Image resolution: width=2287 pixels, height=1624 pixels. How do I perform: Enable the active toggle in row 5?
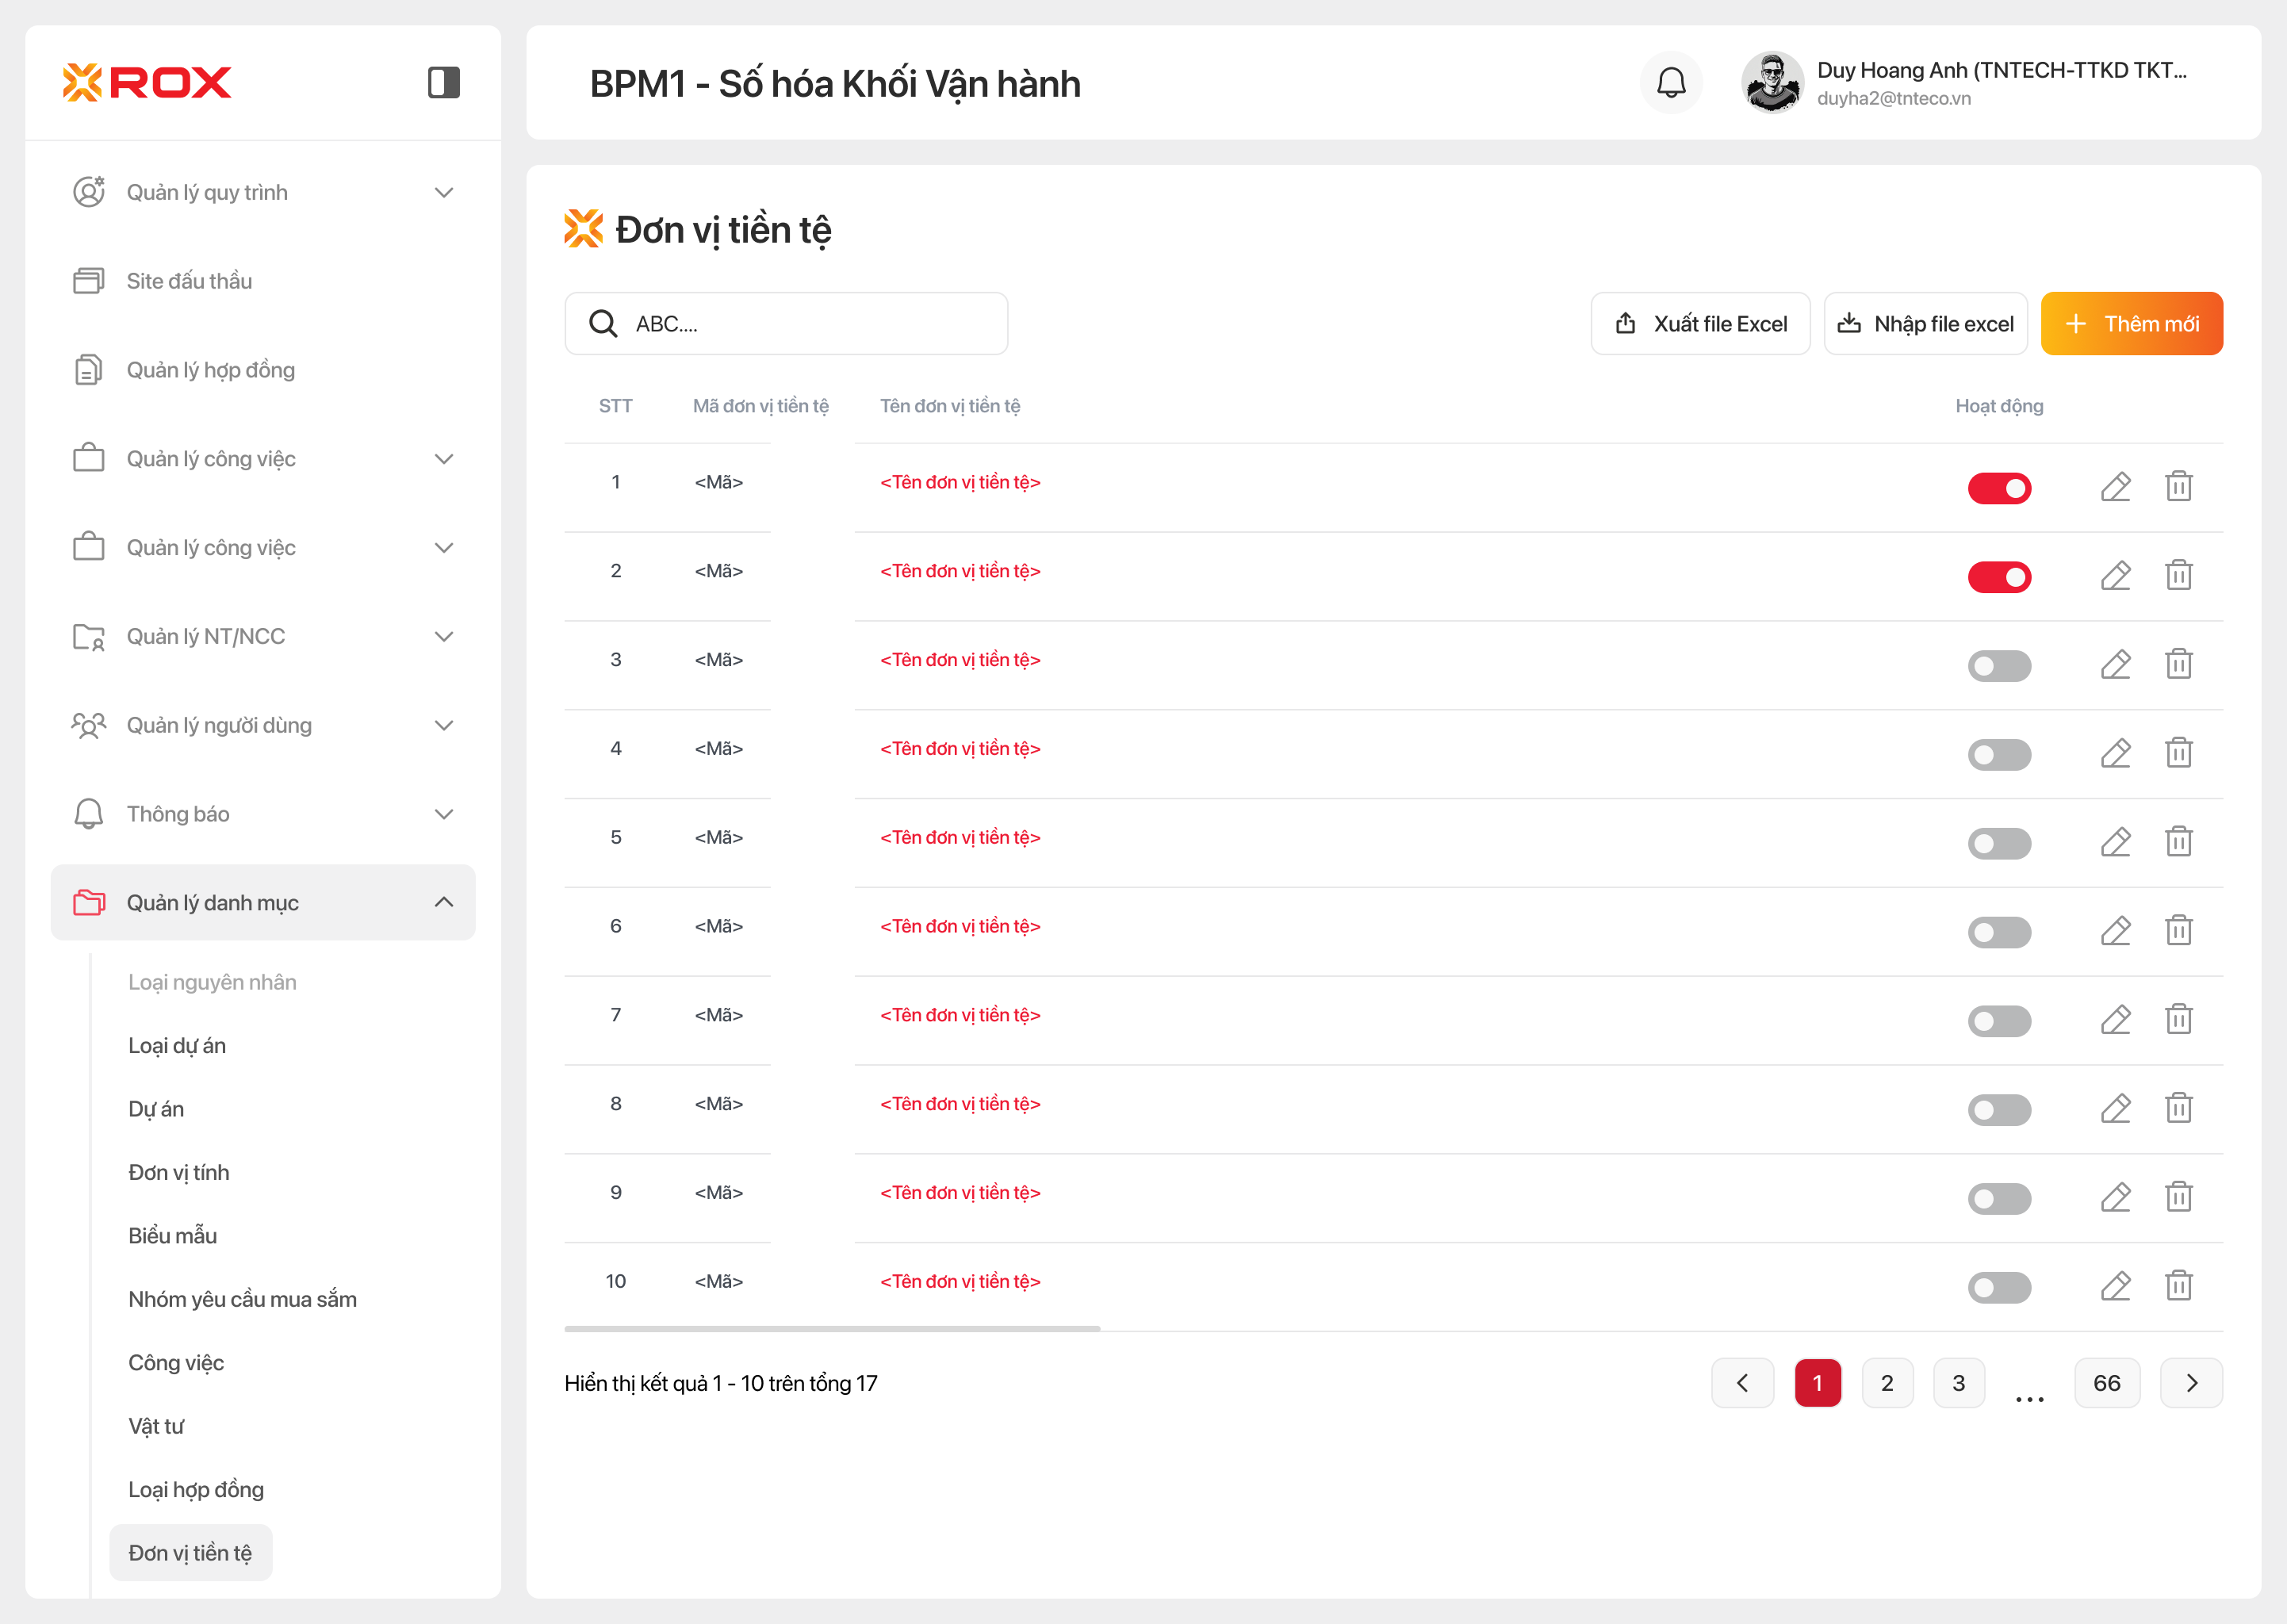(x=1998, y=843)
